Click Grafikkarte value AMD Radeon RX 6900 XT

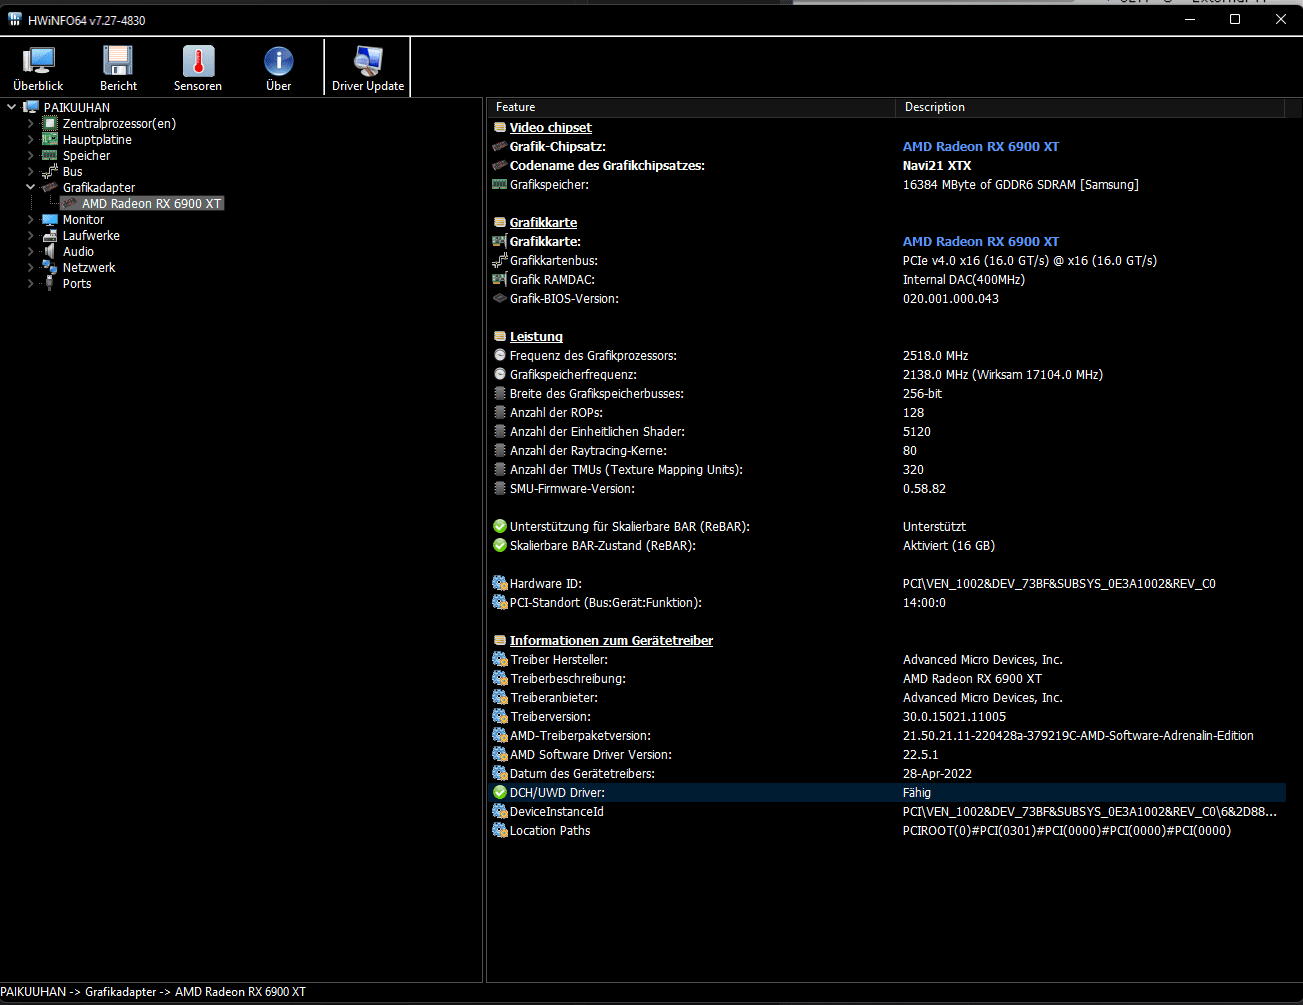tap(981, 241)
